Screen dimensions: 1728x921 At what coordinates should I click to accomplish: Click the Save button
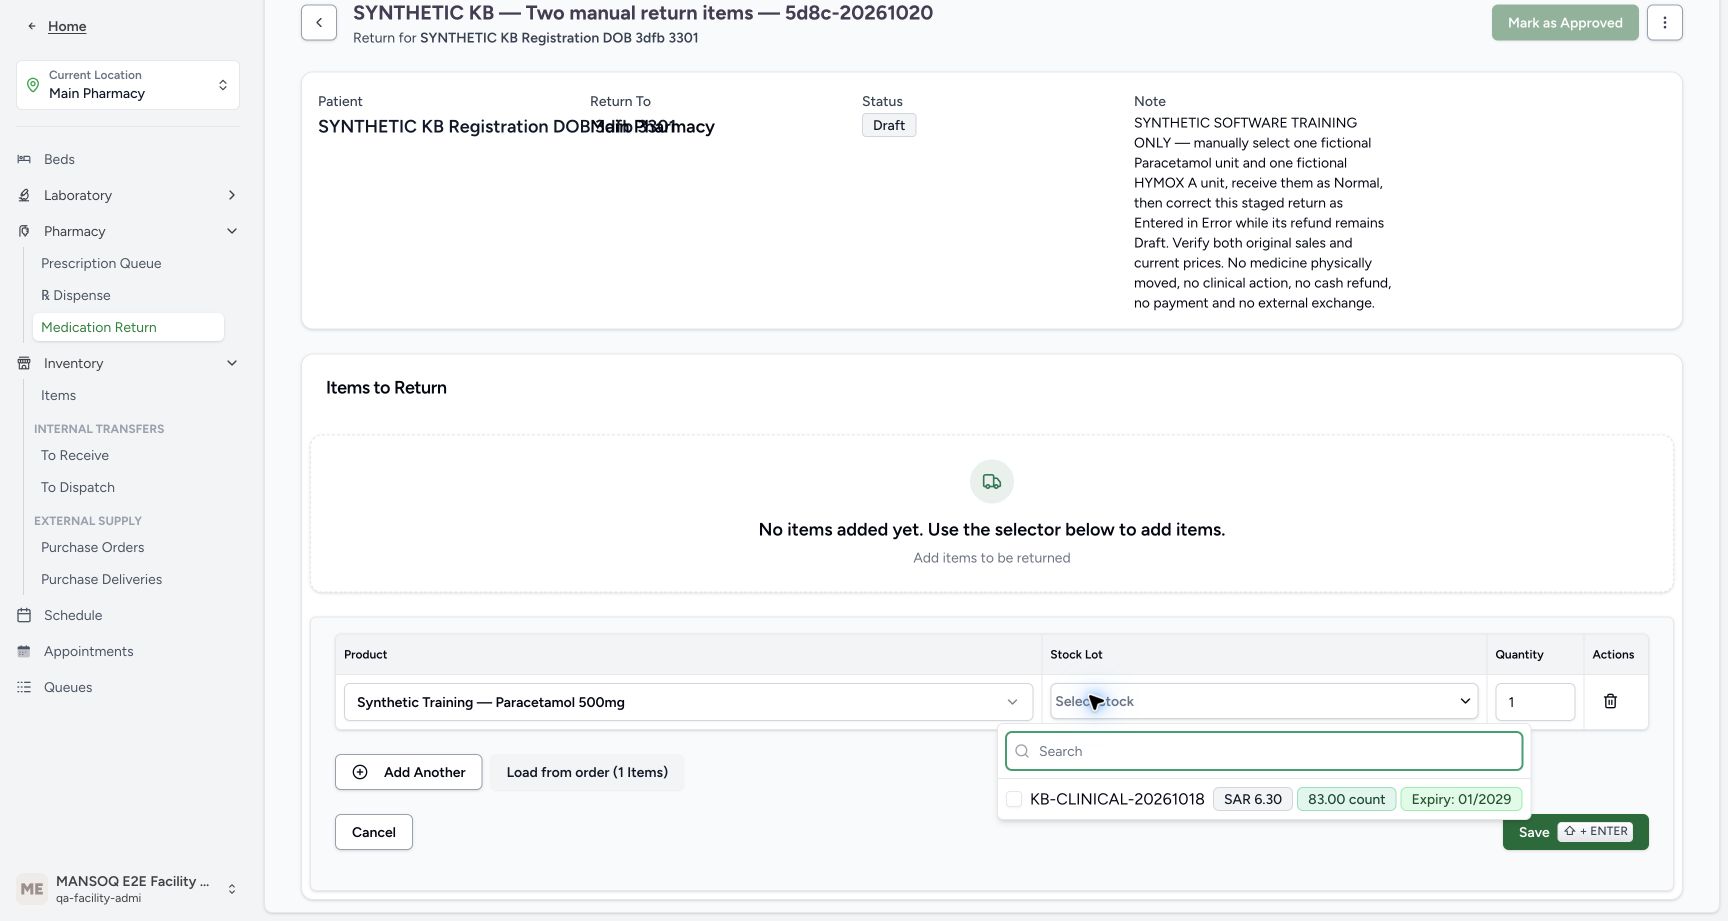point(1576,832)
